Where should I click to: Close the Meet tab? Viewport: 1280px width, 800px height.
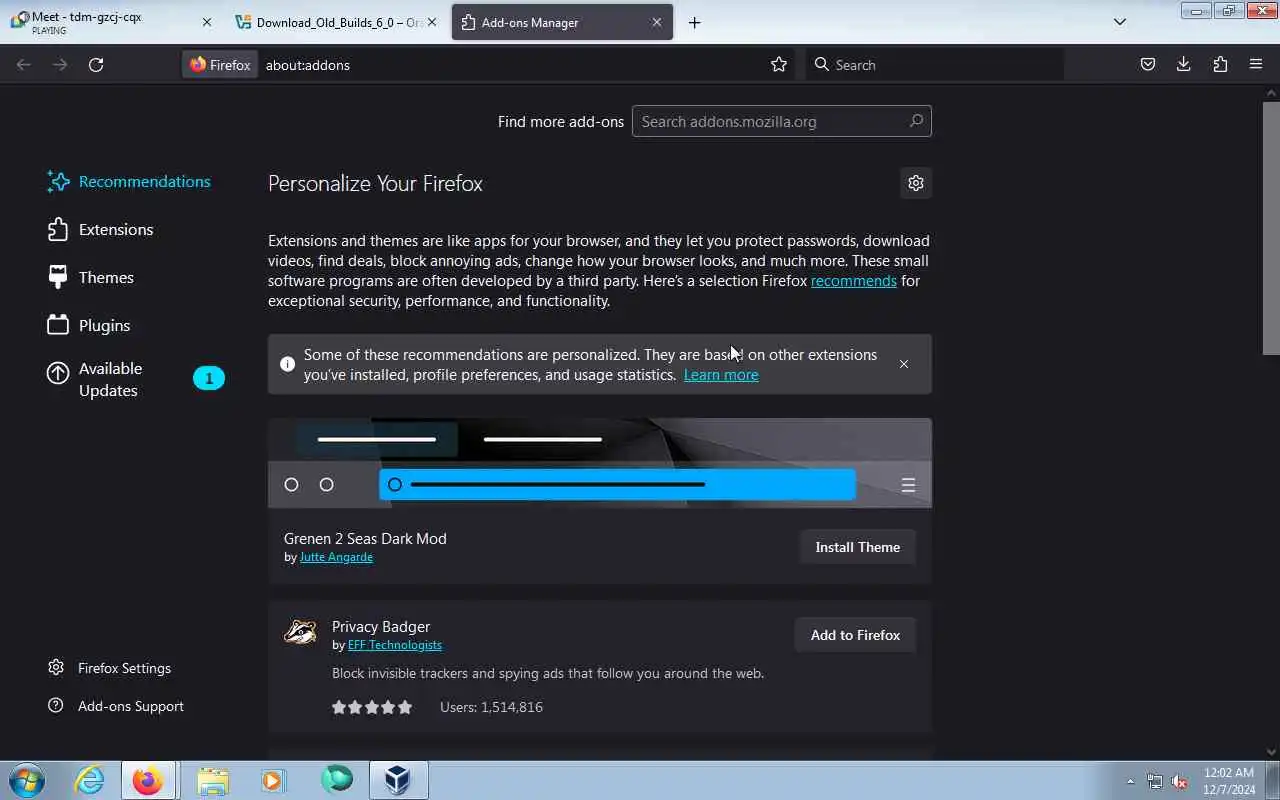(x=207, y=22)
